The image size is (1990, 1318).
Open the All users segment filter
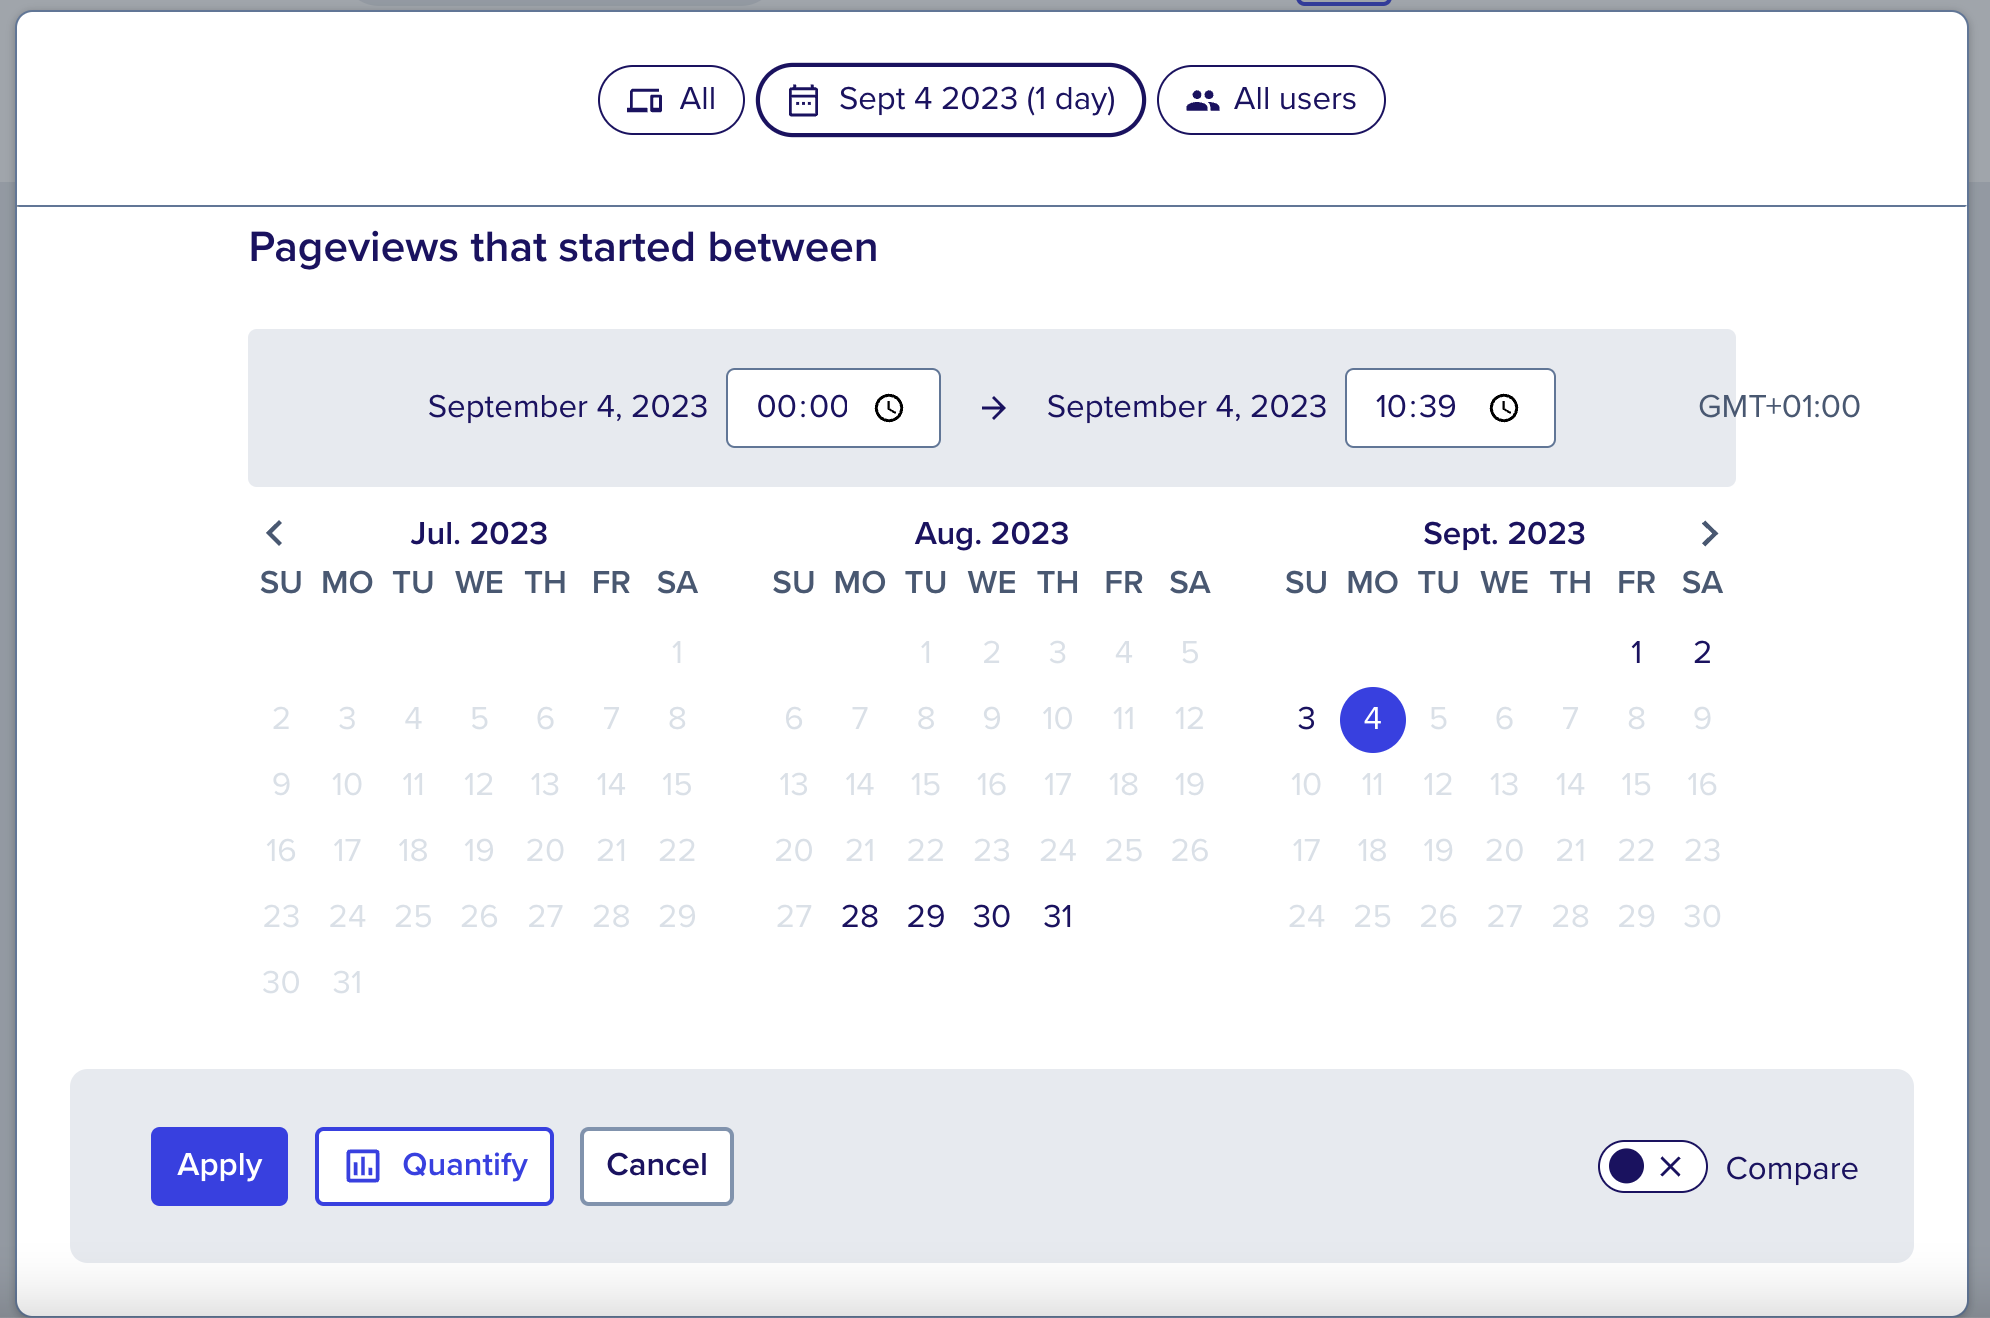point(1271,100)
